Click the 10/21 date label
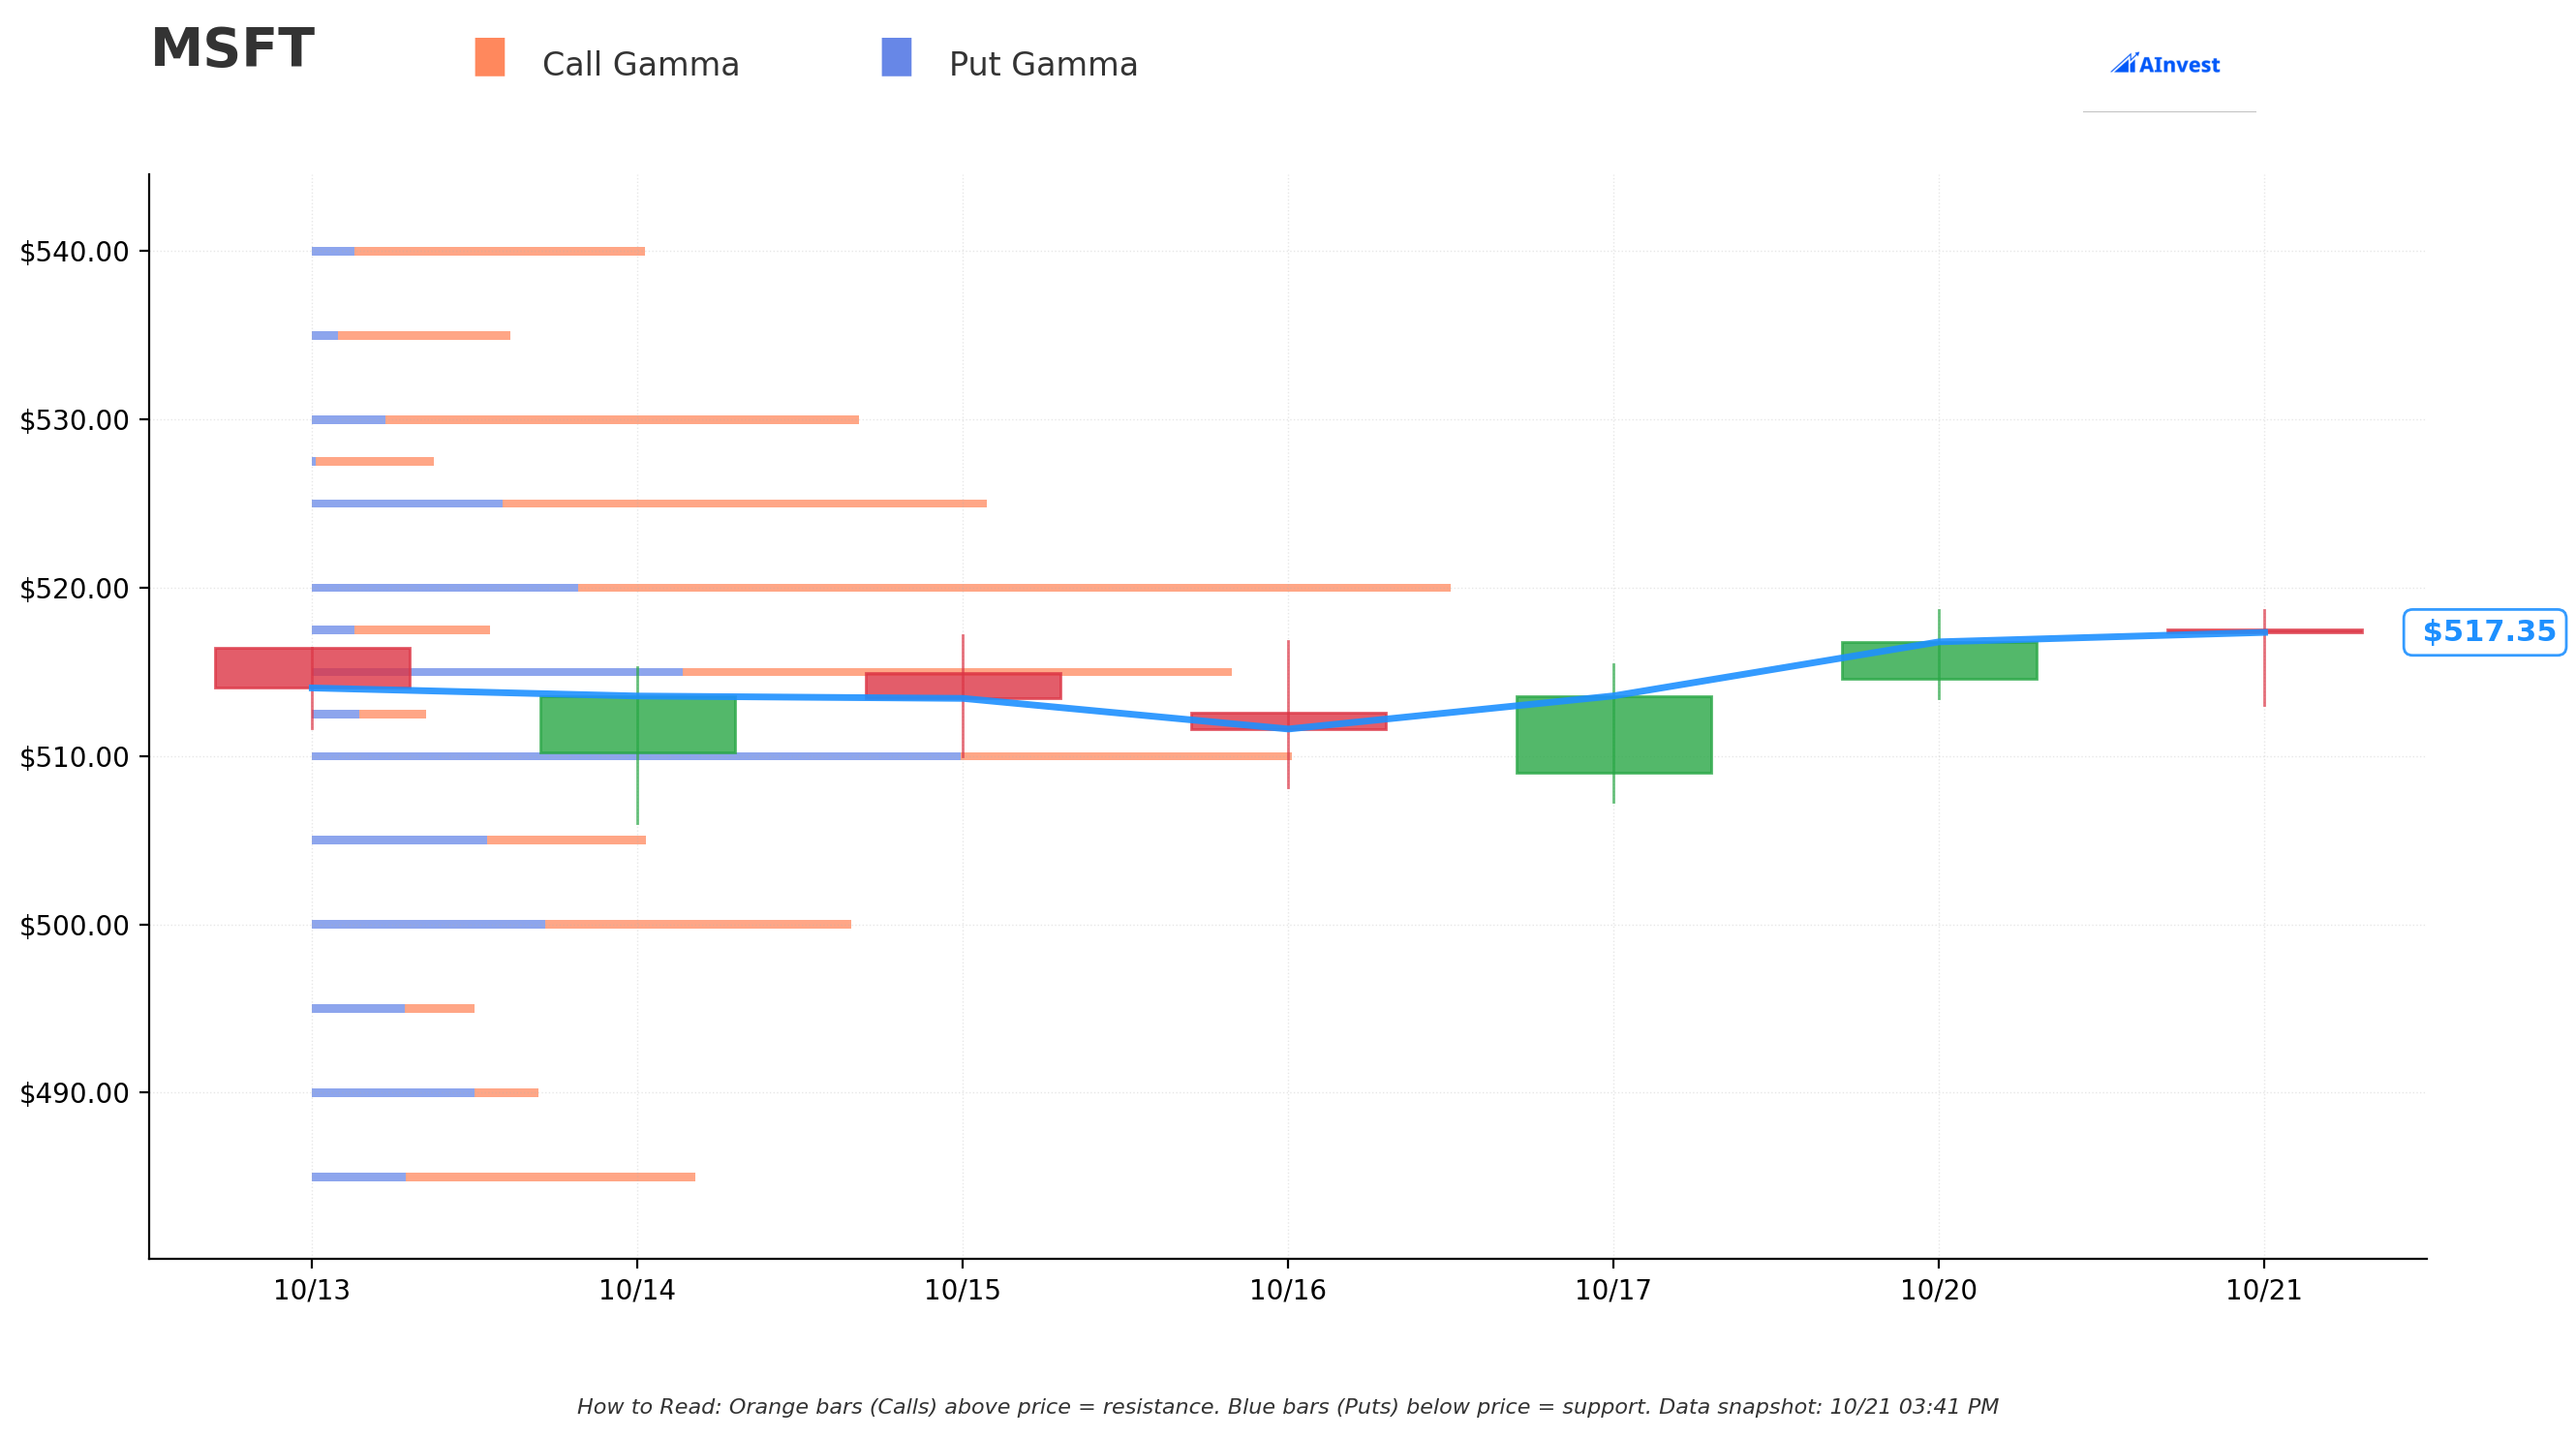 (x=2264, y=1291)
